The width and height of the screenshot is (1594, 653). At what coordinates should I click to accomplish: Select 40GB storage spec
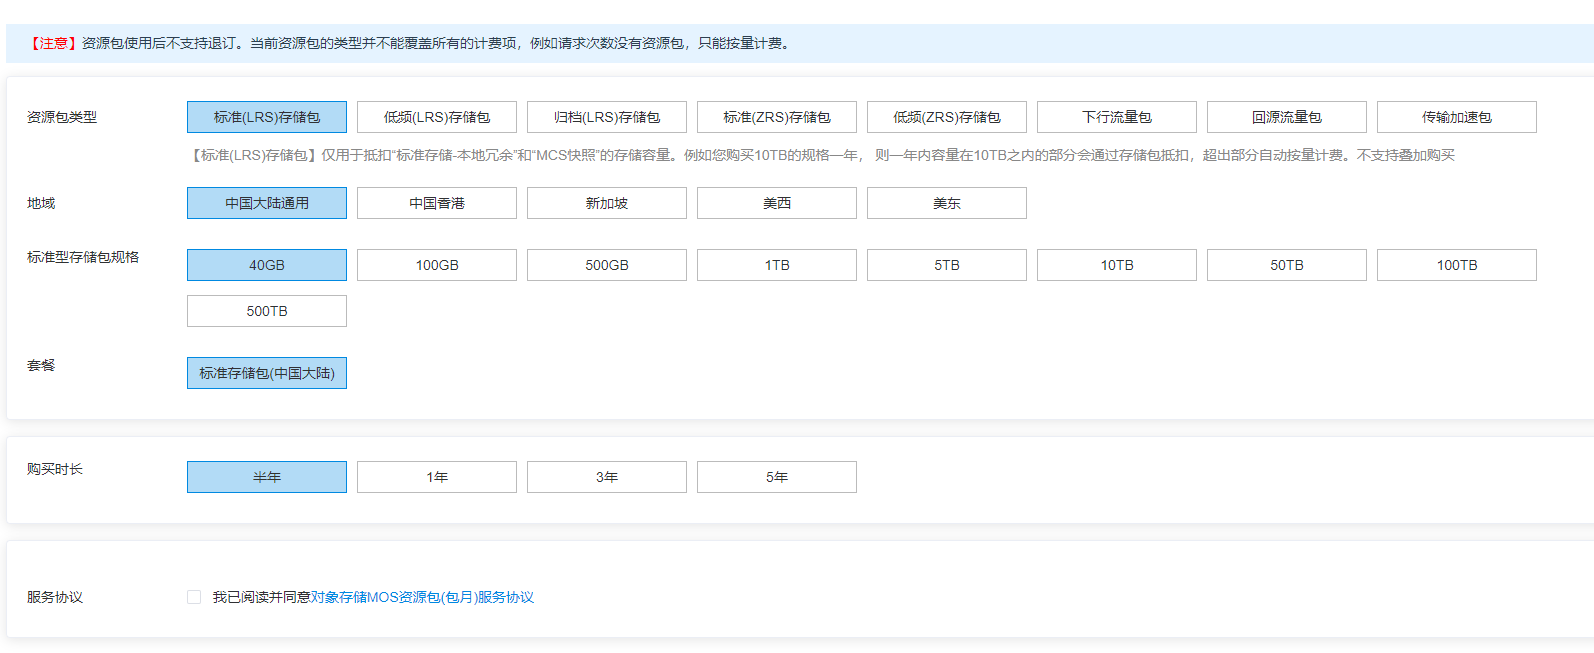coord(267,265)
